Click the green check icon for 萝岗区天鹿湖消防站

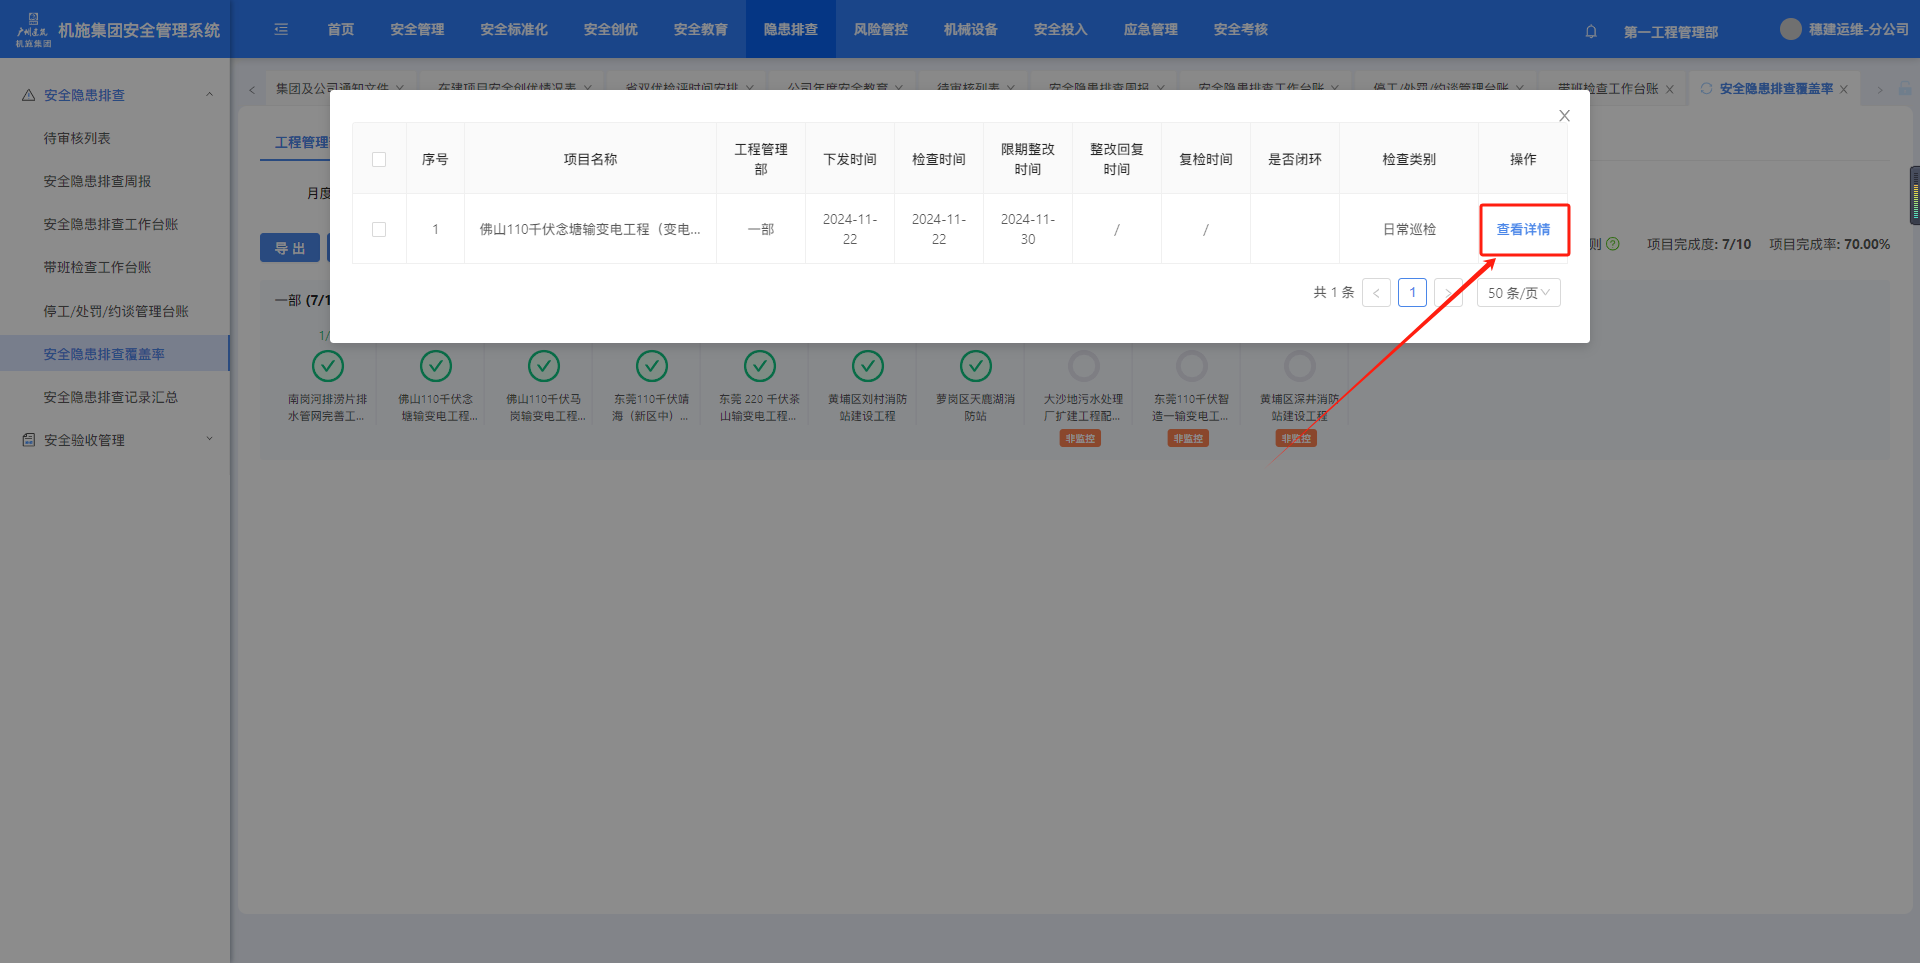click(x=975, y=366)
